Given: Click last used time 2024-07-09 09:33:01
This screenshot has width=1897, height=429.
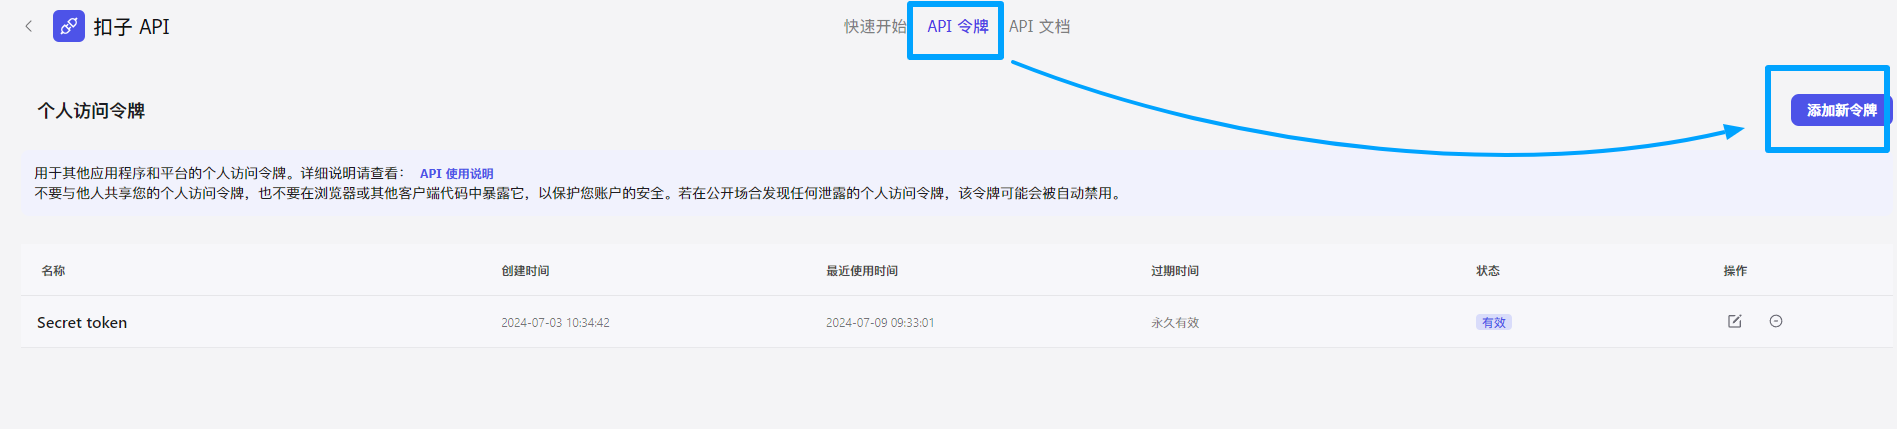Looking at the screenshot, I should (x=880, y=322).
